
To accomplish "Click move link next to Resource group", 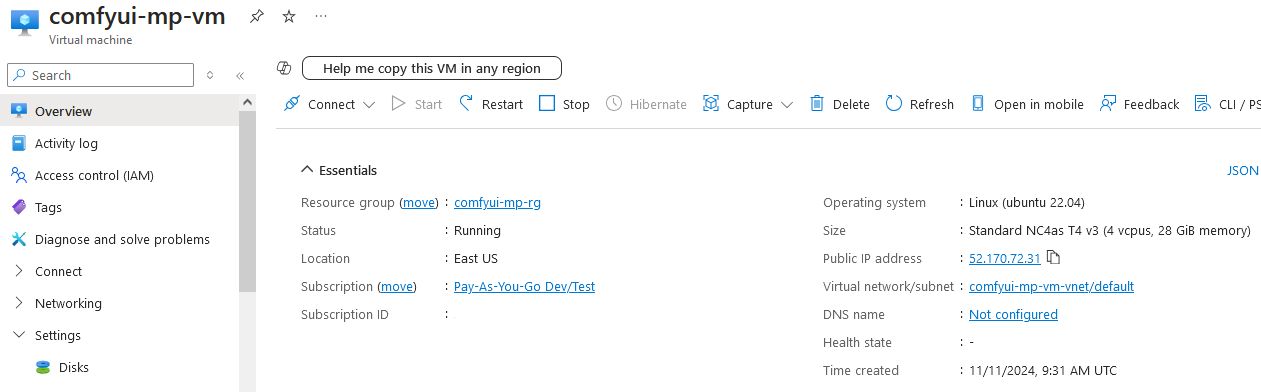I will pos(419,202).
